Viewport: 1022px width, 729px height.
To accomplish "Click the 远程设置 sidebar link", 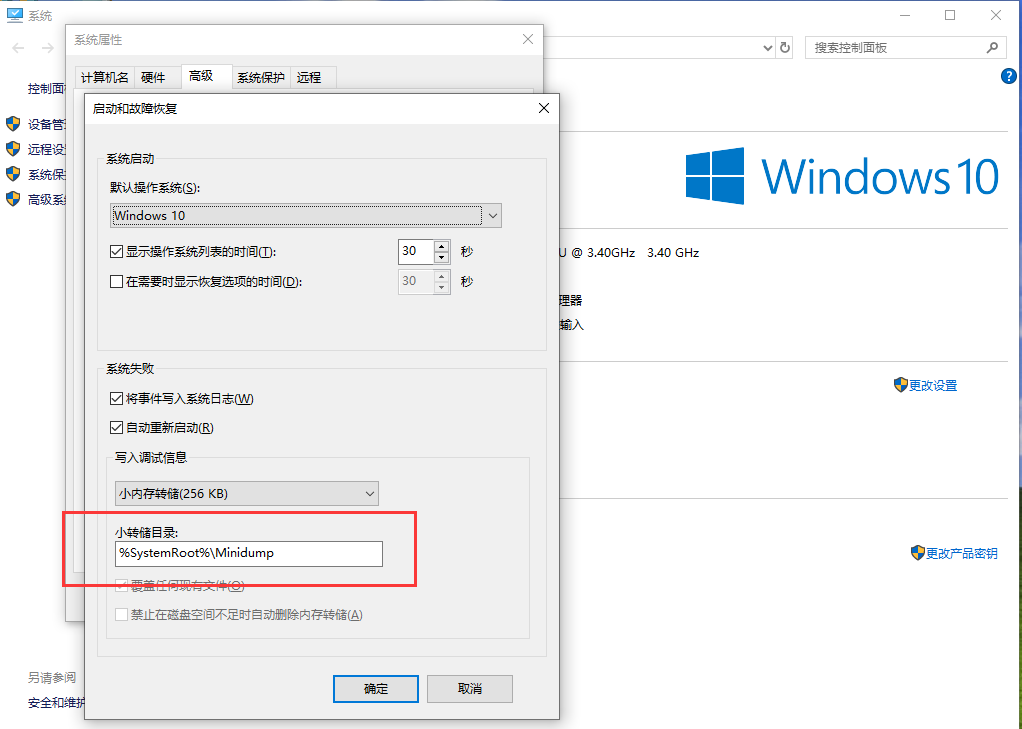I will 46,149.
